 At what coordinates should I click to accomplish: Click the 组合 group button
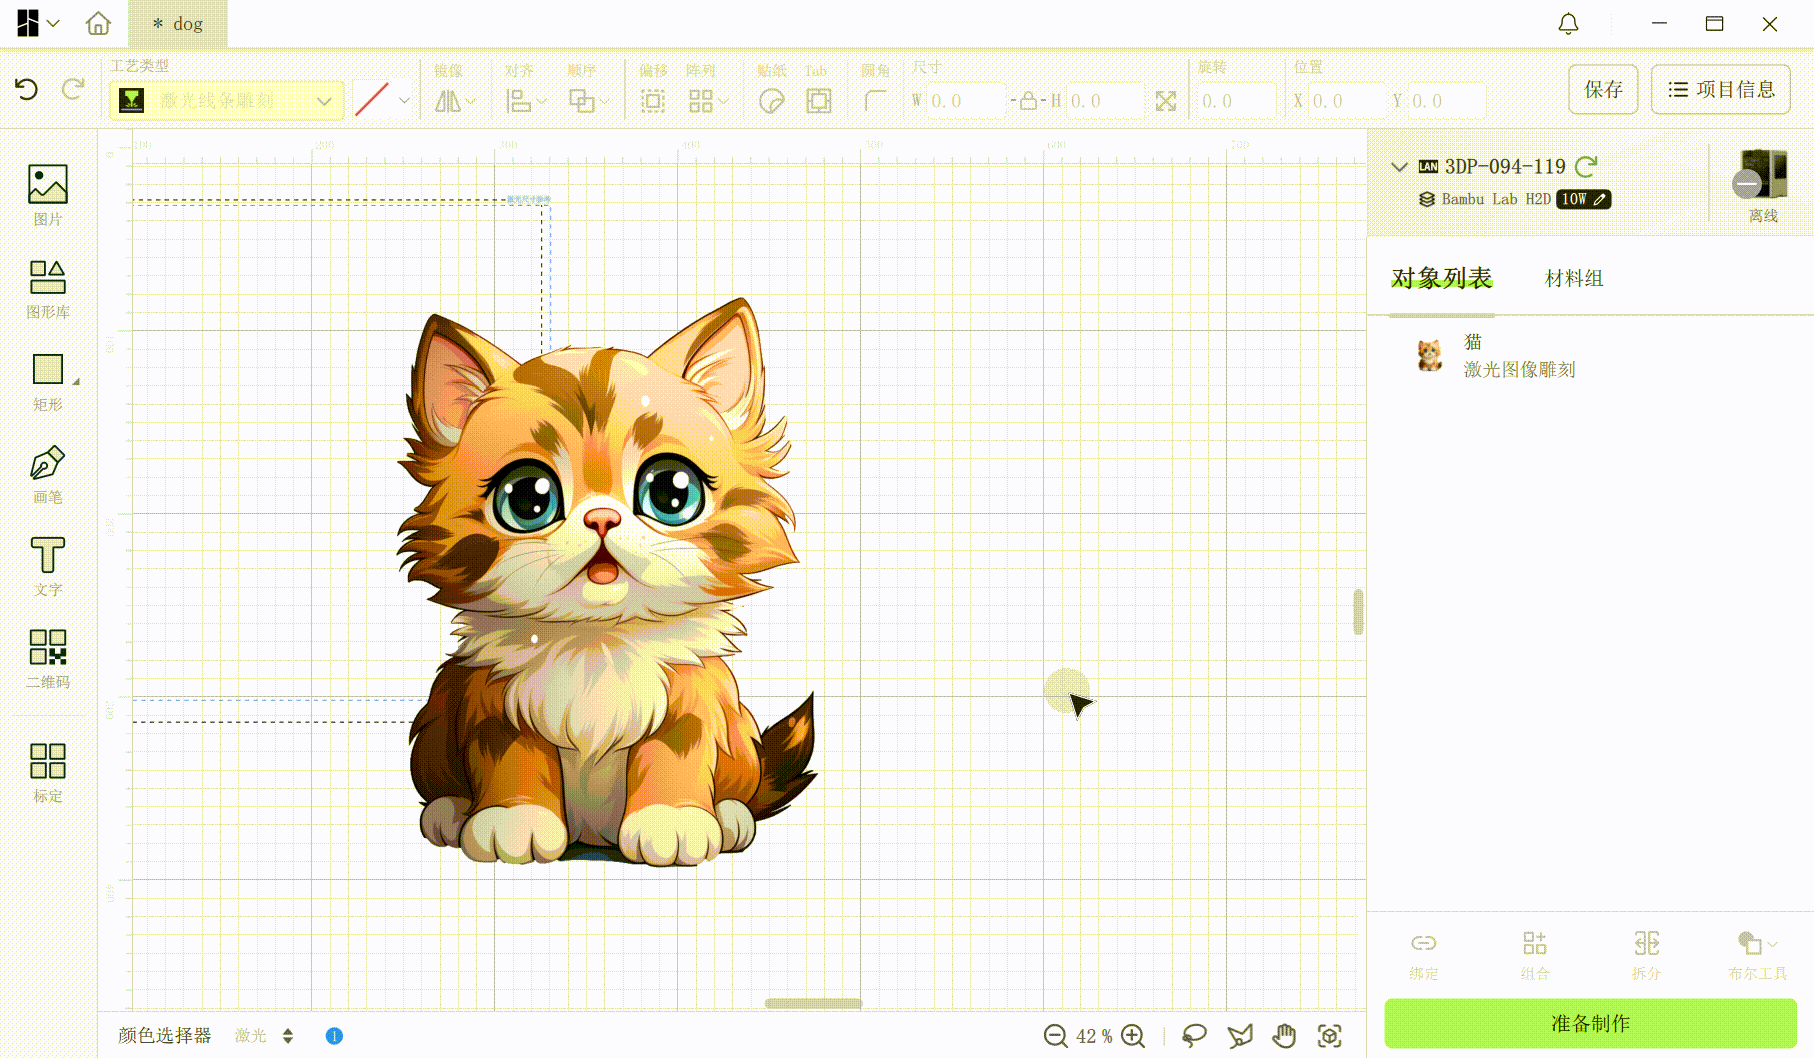[x=1535, y=956]
